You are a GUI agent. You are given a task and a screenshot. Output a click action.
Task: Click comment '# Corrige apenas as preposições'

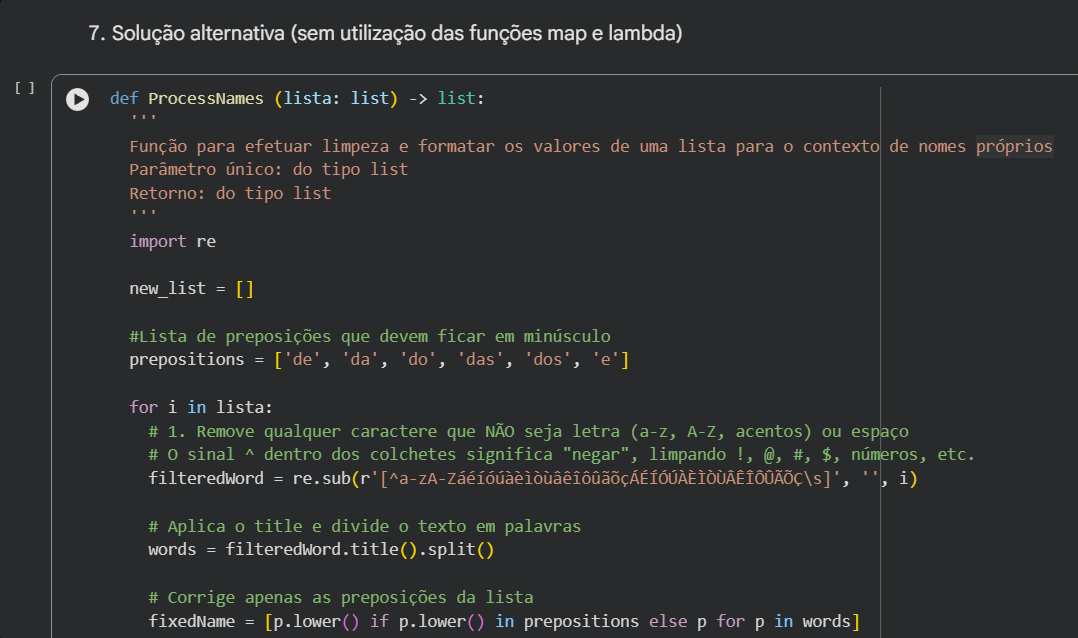(x=341, y=597)
